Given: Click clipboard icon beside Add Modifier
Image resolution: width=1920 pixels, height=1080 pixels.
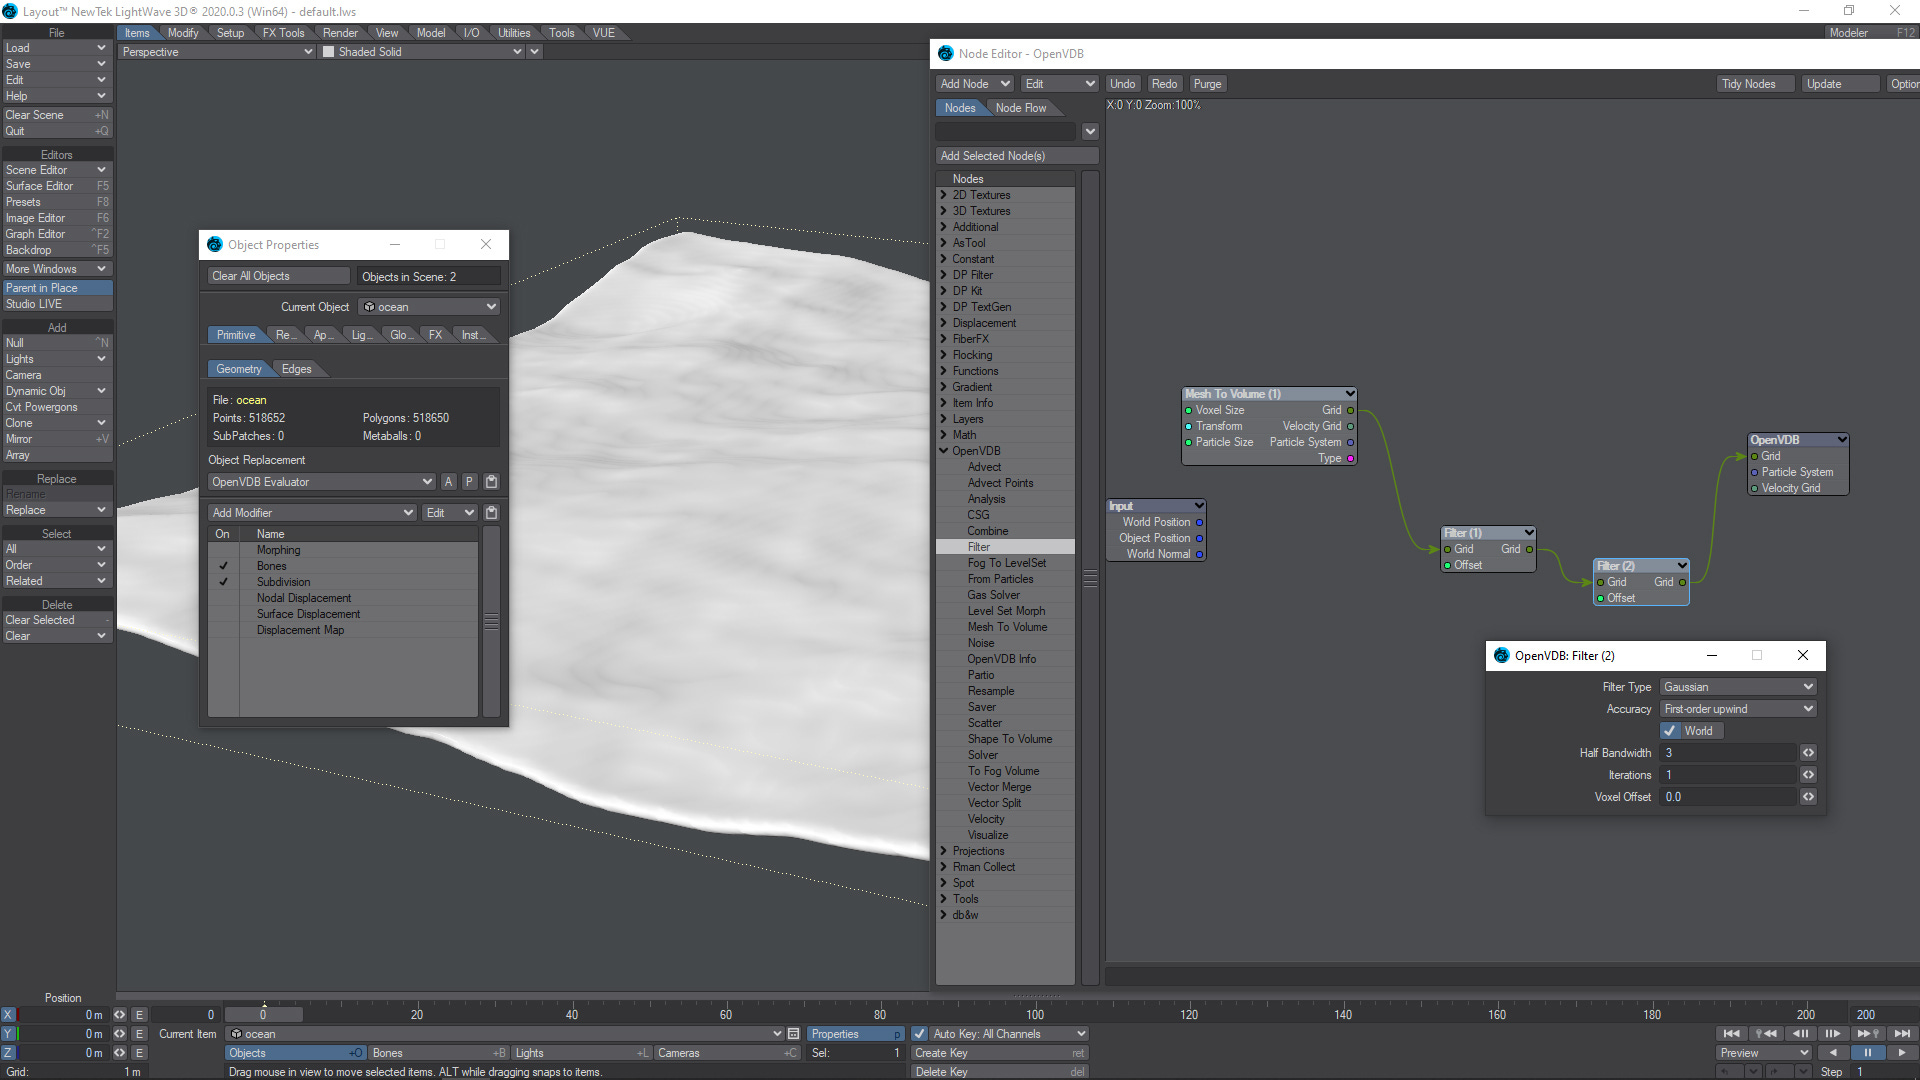Looking at the screenshot, I should tap(491, 513).
